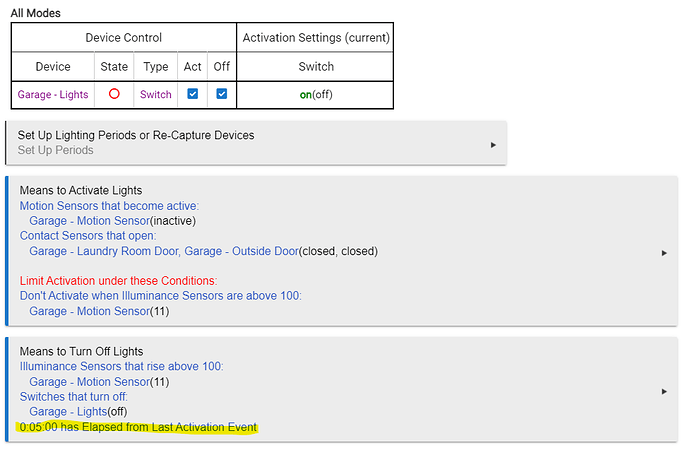Click the highlighted 0:05:00 elapsed time setting
Viewport: 690px width, 454px height.
138,427
